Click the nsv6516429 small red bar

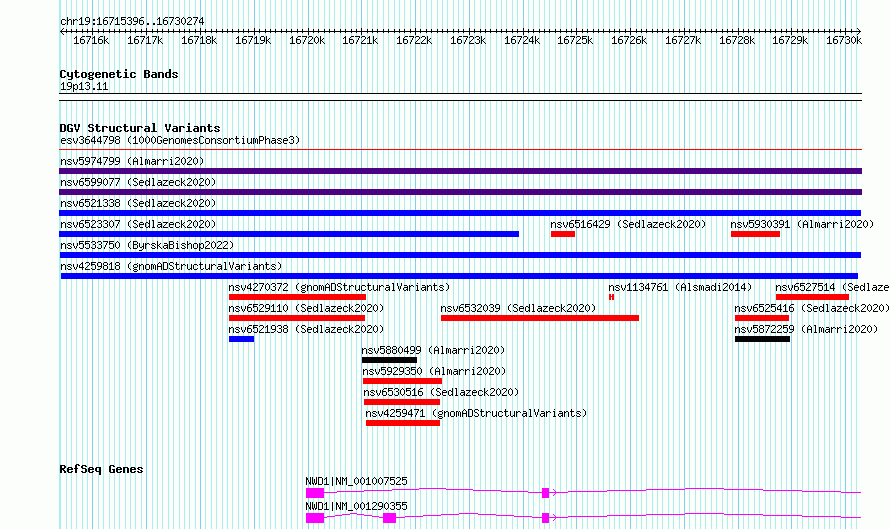click(x=562, y=234)
